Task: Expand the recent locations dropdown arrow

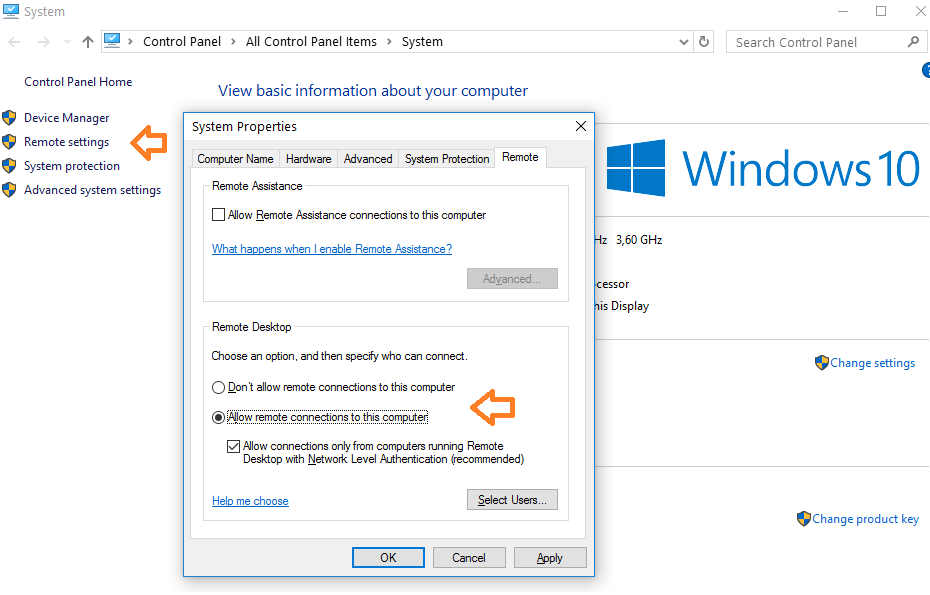Action: 67,42
